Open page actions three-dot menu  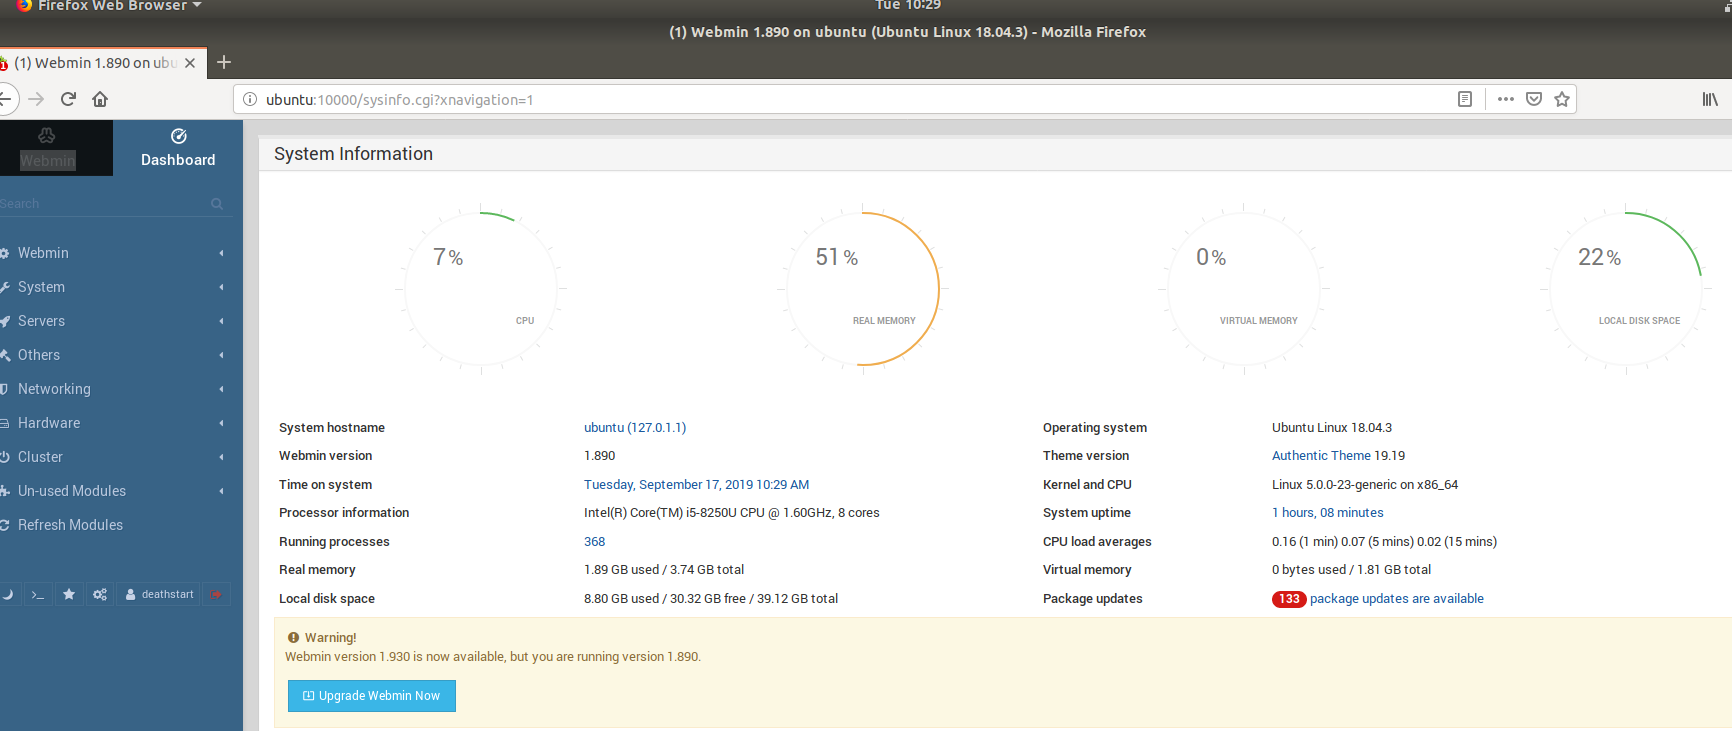[1506, 99]
